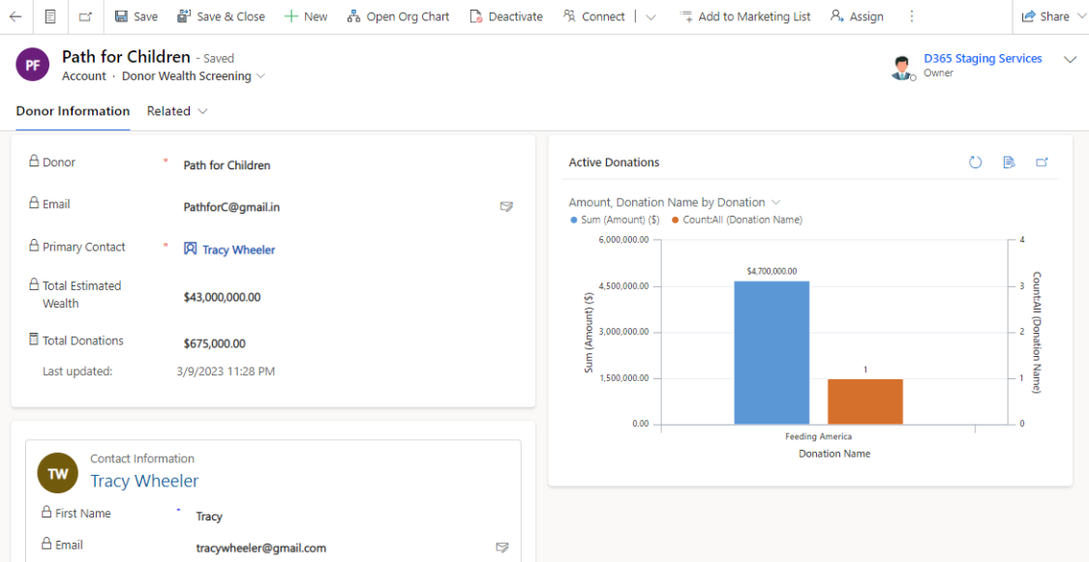The height and width of the screenshot is (562, 1089).
Task: Open record in new window icon
Action: coord(85,16)
